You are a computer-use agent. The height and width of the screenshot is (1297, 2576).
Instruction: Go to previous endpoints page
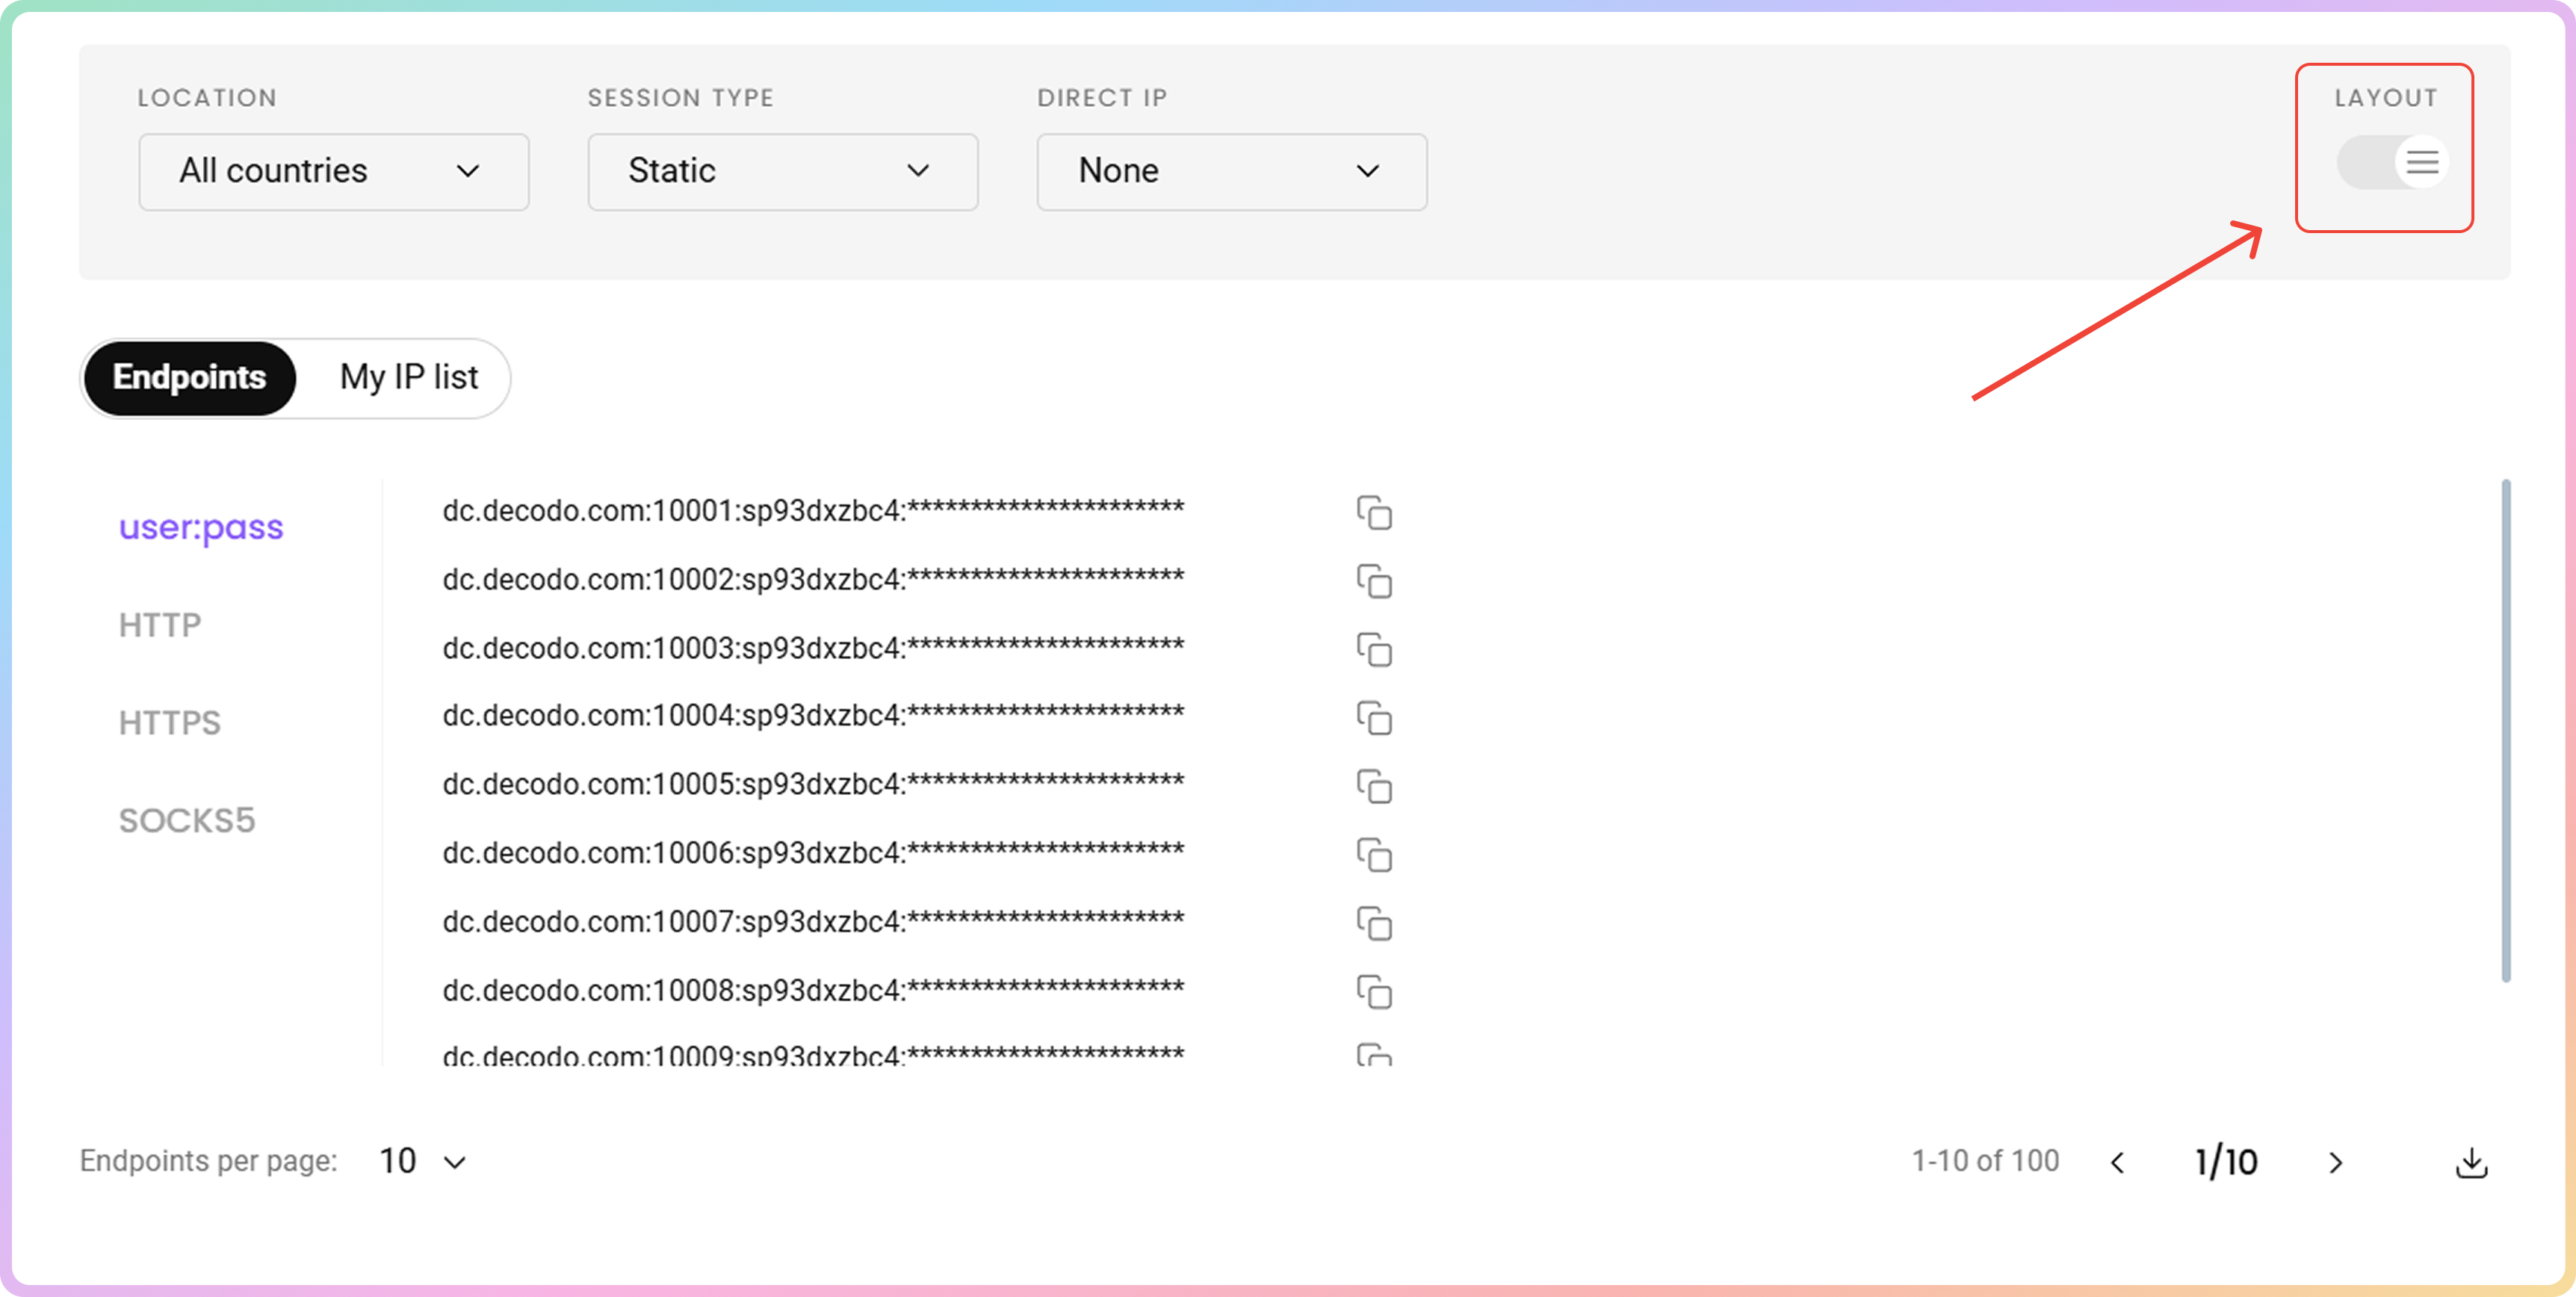click(x=2118, y=1162)
